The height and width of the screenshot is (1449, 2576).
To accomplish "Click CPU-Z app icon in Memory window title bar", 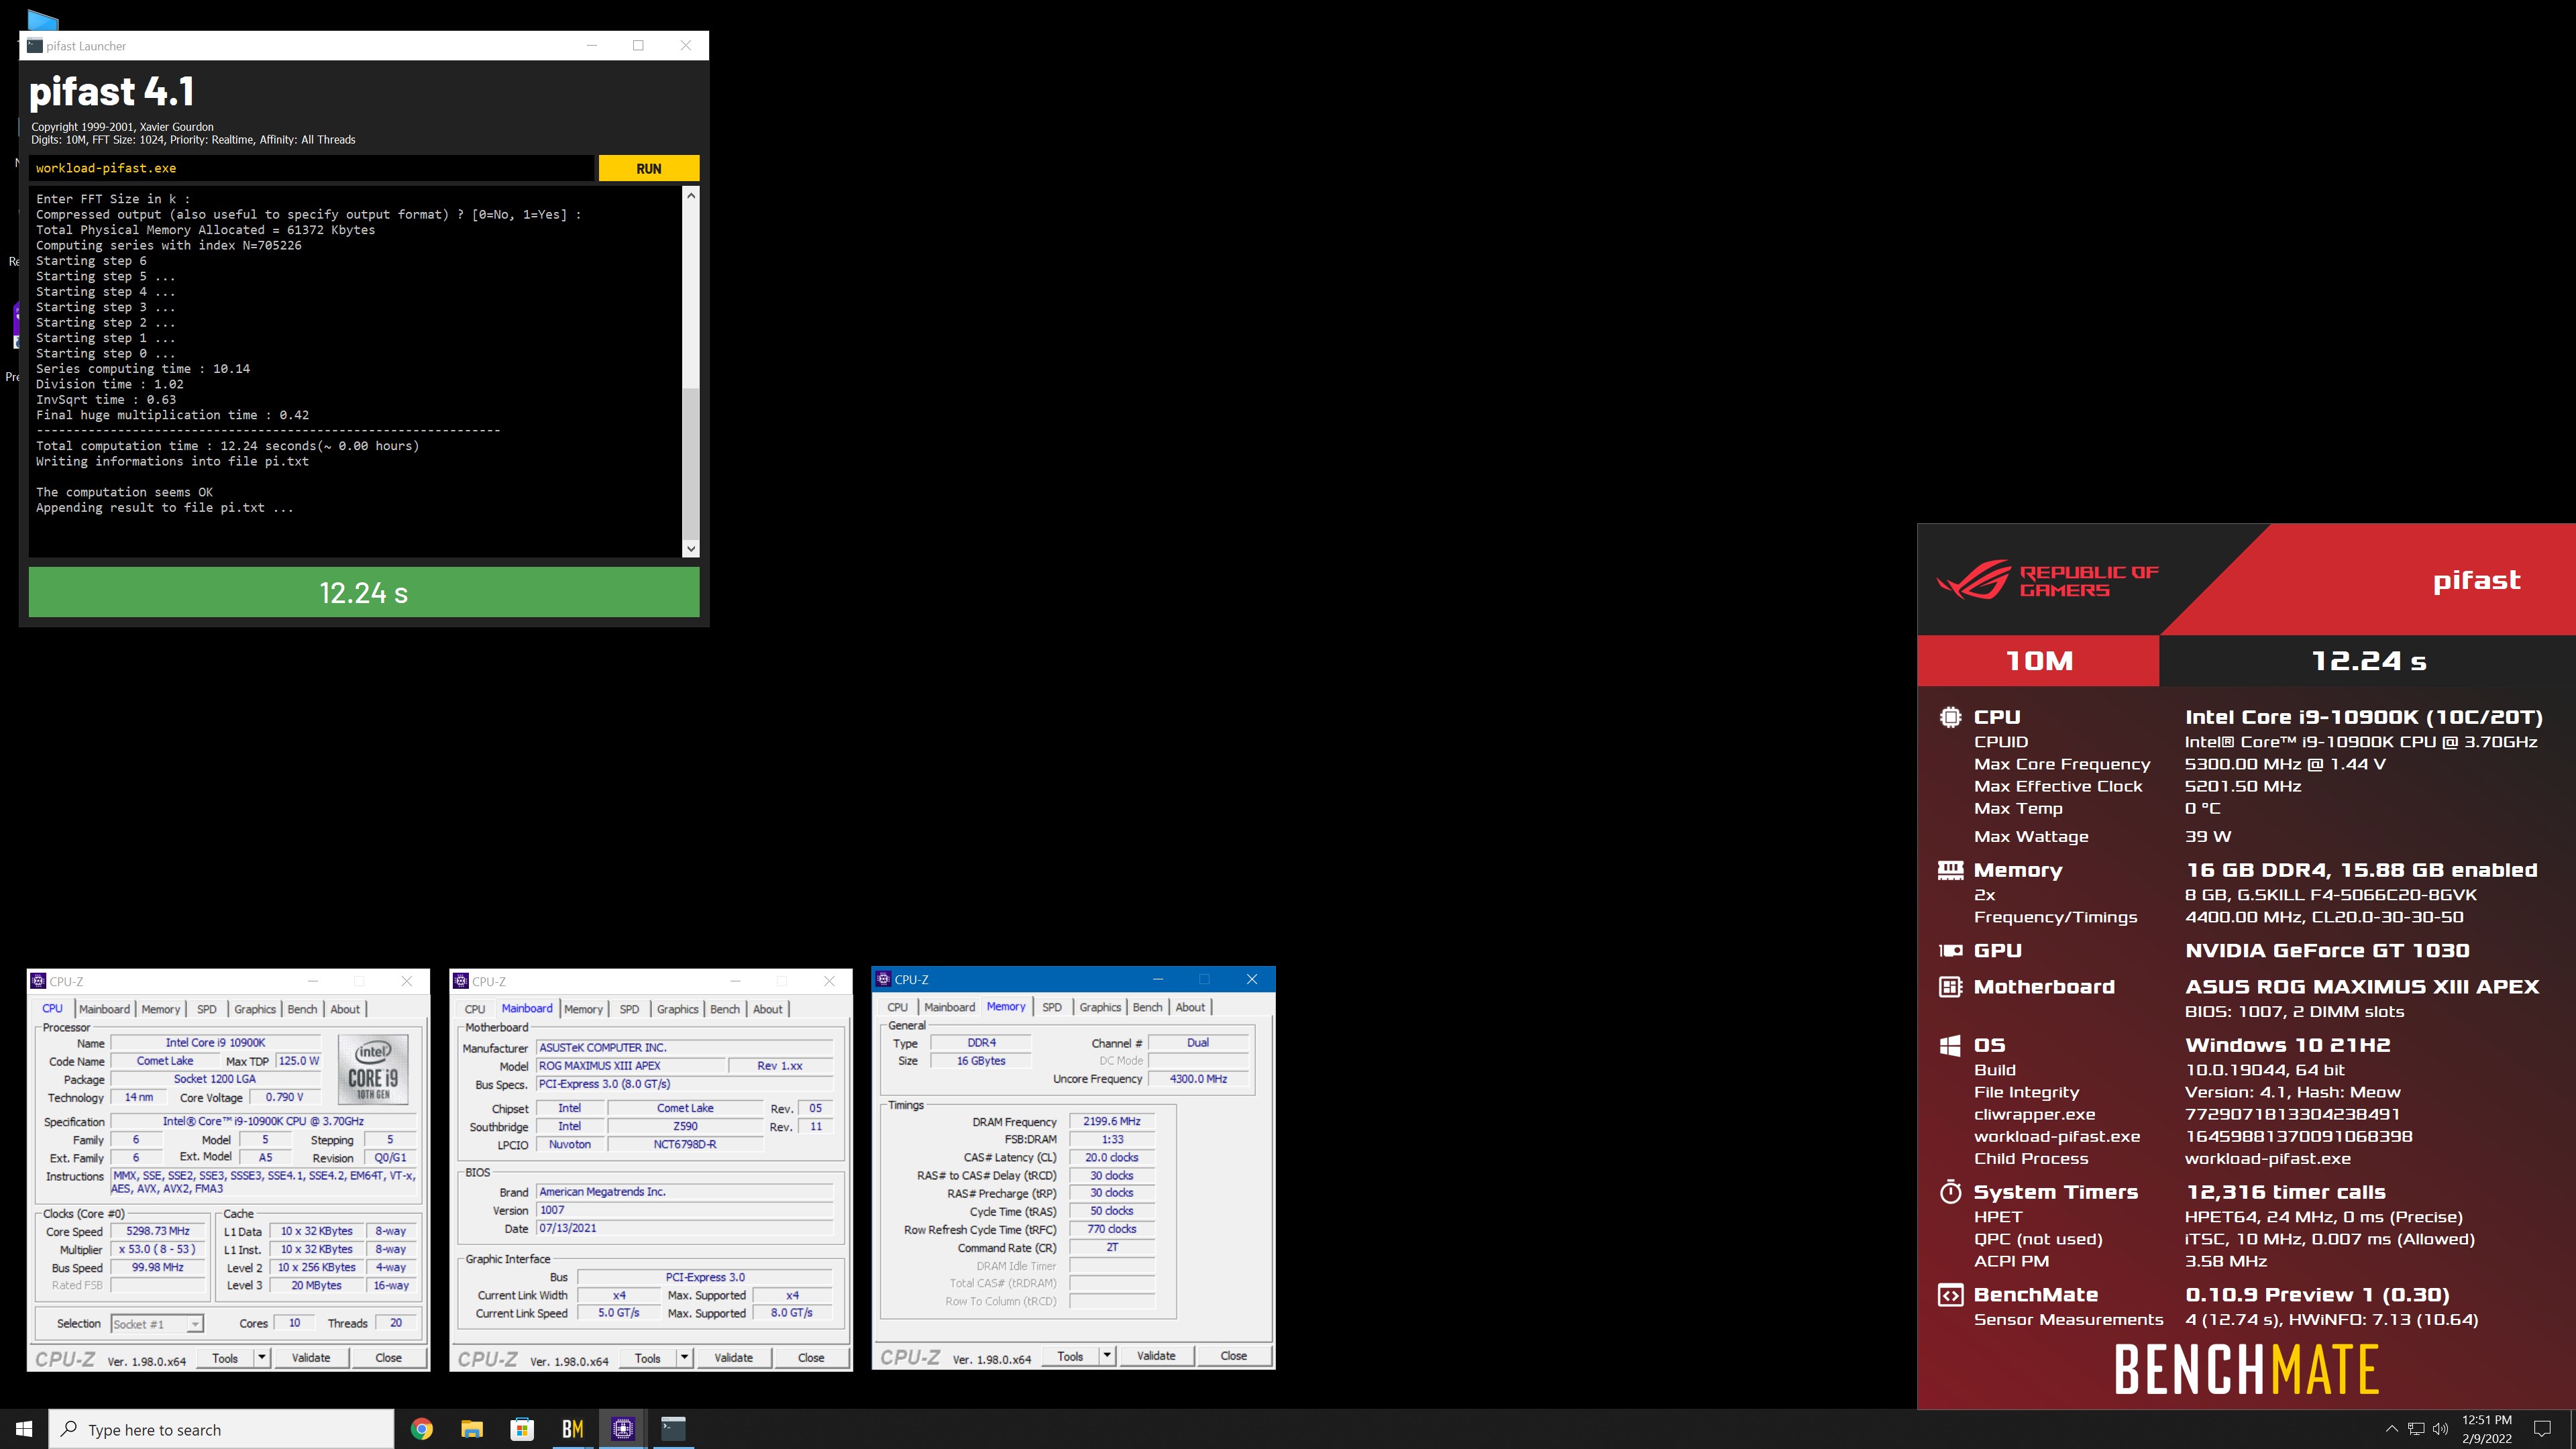I will coord(883,979).
